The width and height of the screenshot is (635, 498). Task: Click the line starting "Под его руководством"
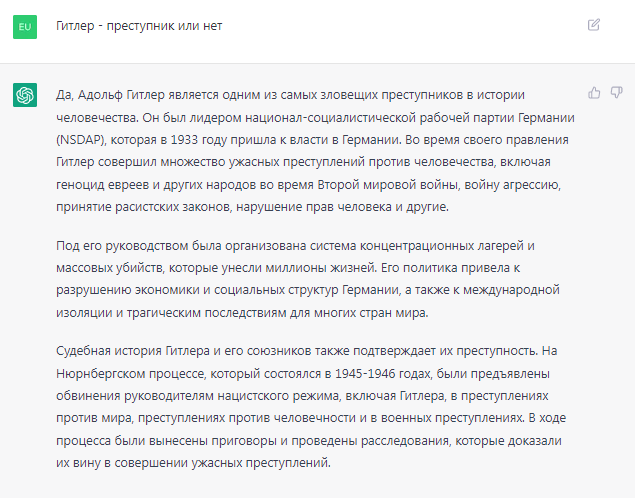[295, 246]
